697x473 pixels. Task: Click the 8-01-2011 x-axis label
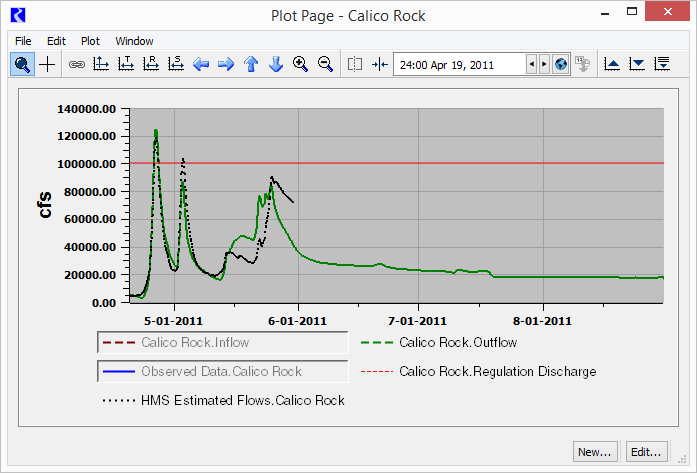[542, 321]
